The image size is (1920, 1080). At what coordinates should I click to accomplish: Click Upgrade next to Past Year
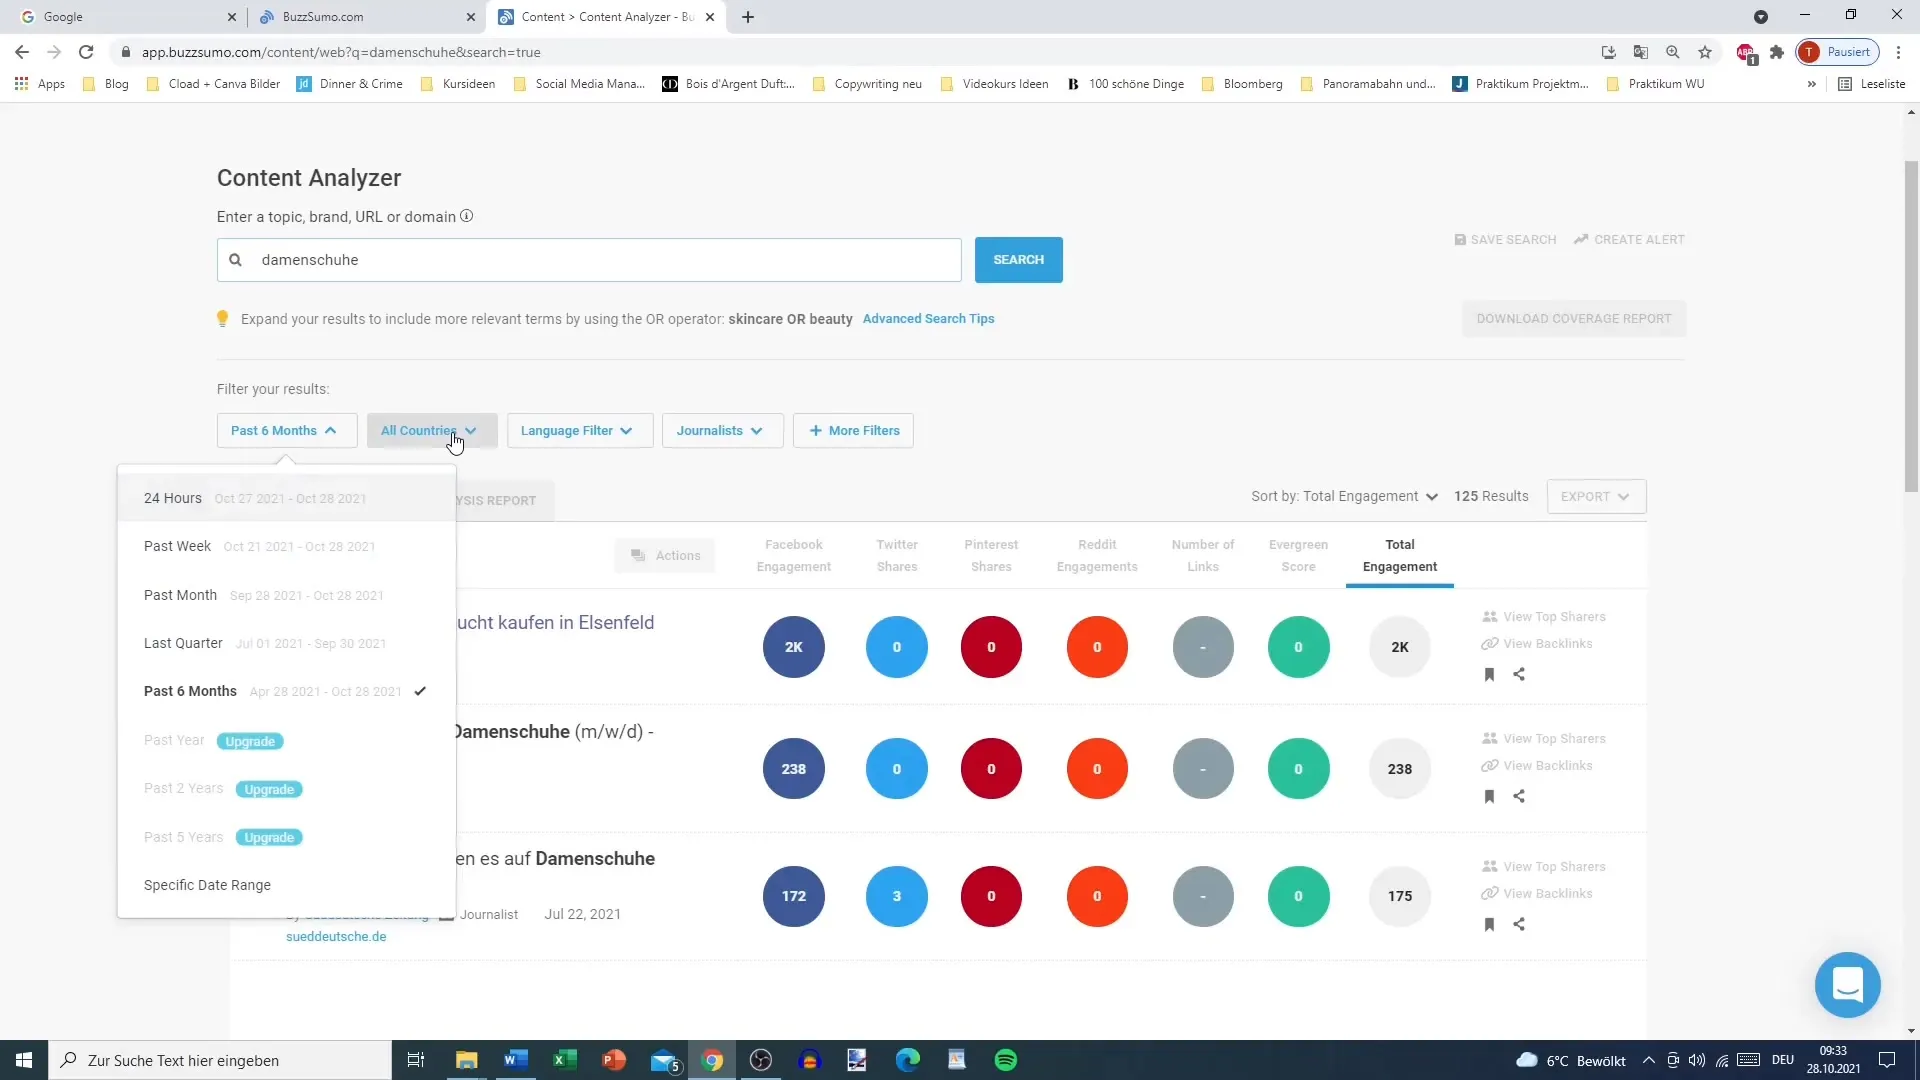pos(250,741)
